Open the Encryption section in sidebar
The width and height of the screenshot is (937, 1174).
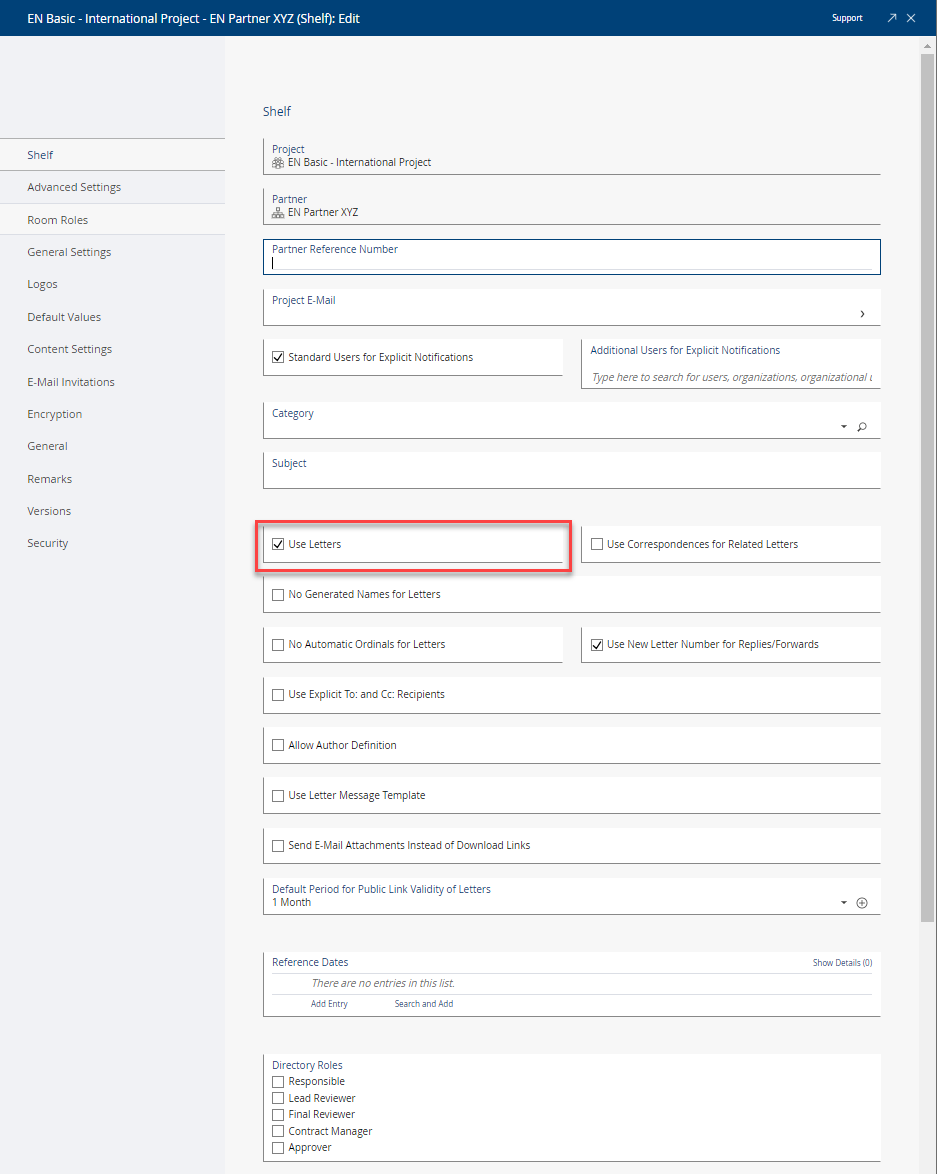tap(55, 414)
